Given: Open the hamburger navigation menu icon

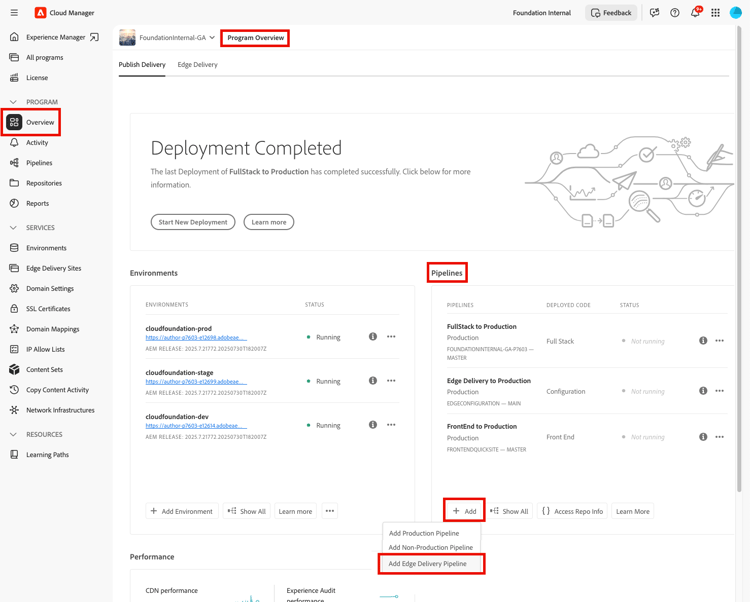Looking at the screenshot, I should 14,13.
